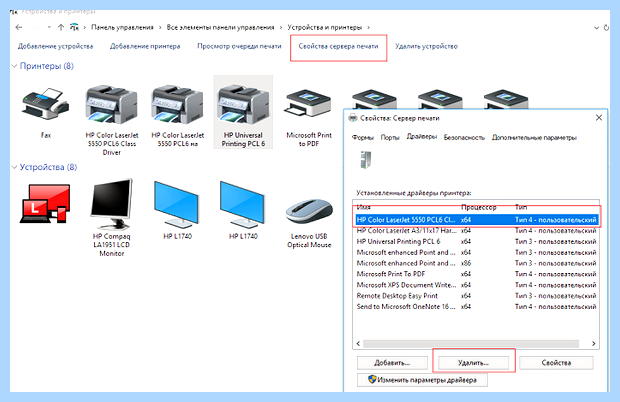Image resolution: width=620 pixels, height=402 pixels.
Task: Click Удалить устройство in toolbar
Action: (x=426, y=46)
